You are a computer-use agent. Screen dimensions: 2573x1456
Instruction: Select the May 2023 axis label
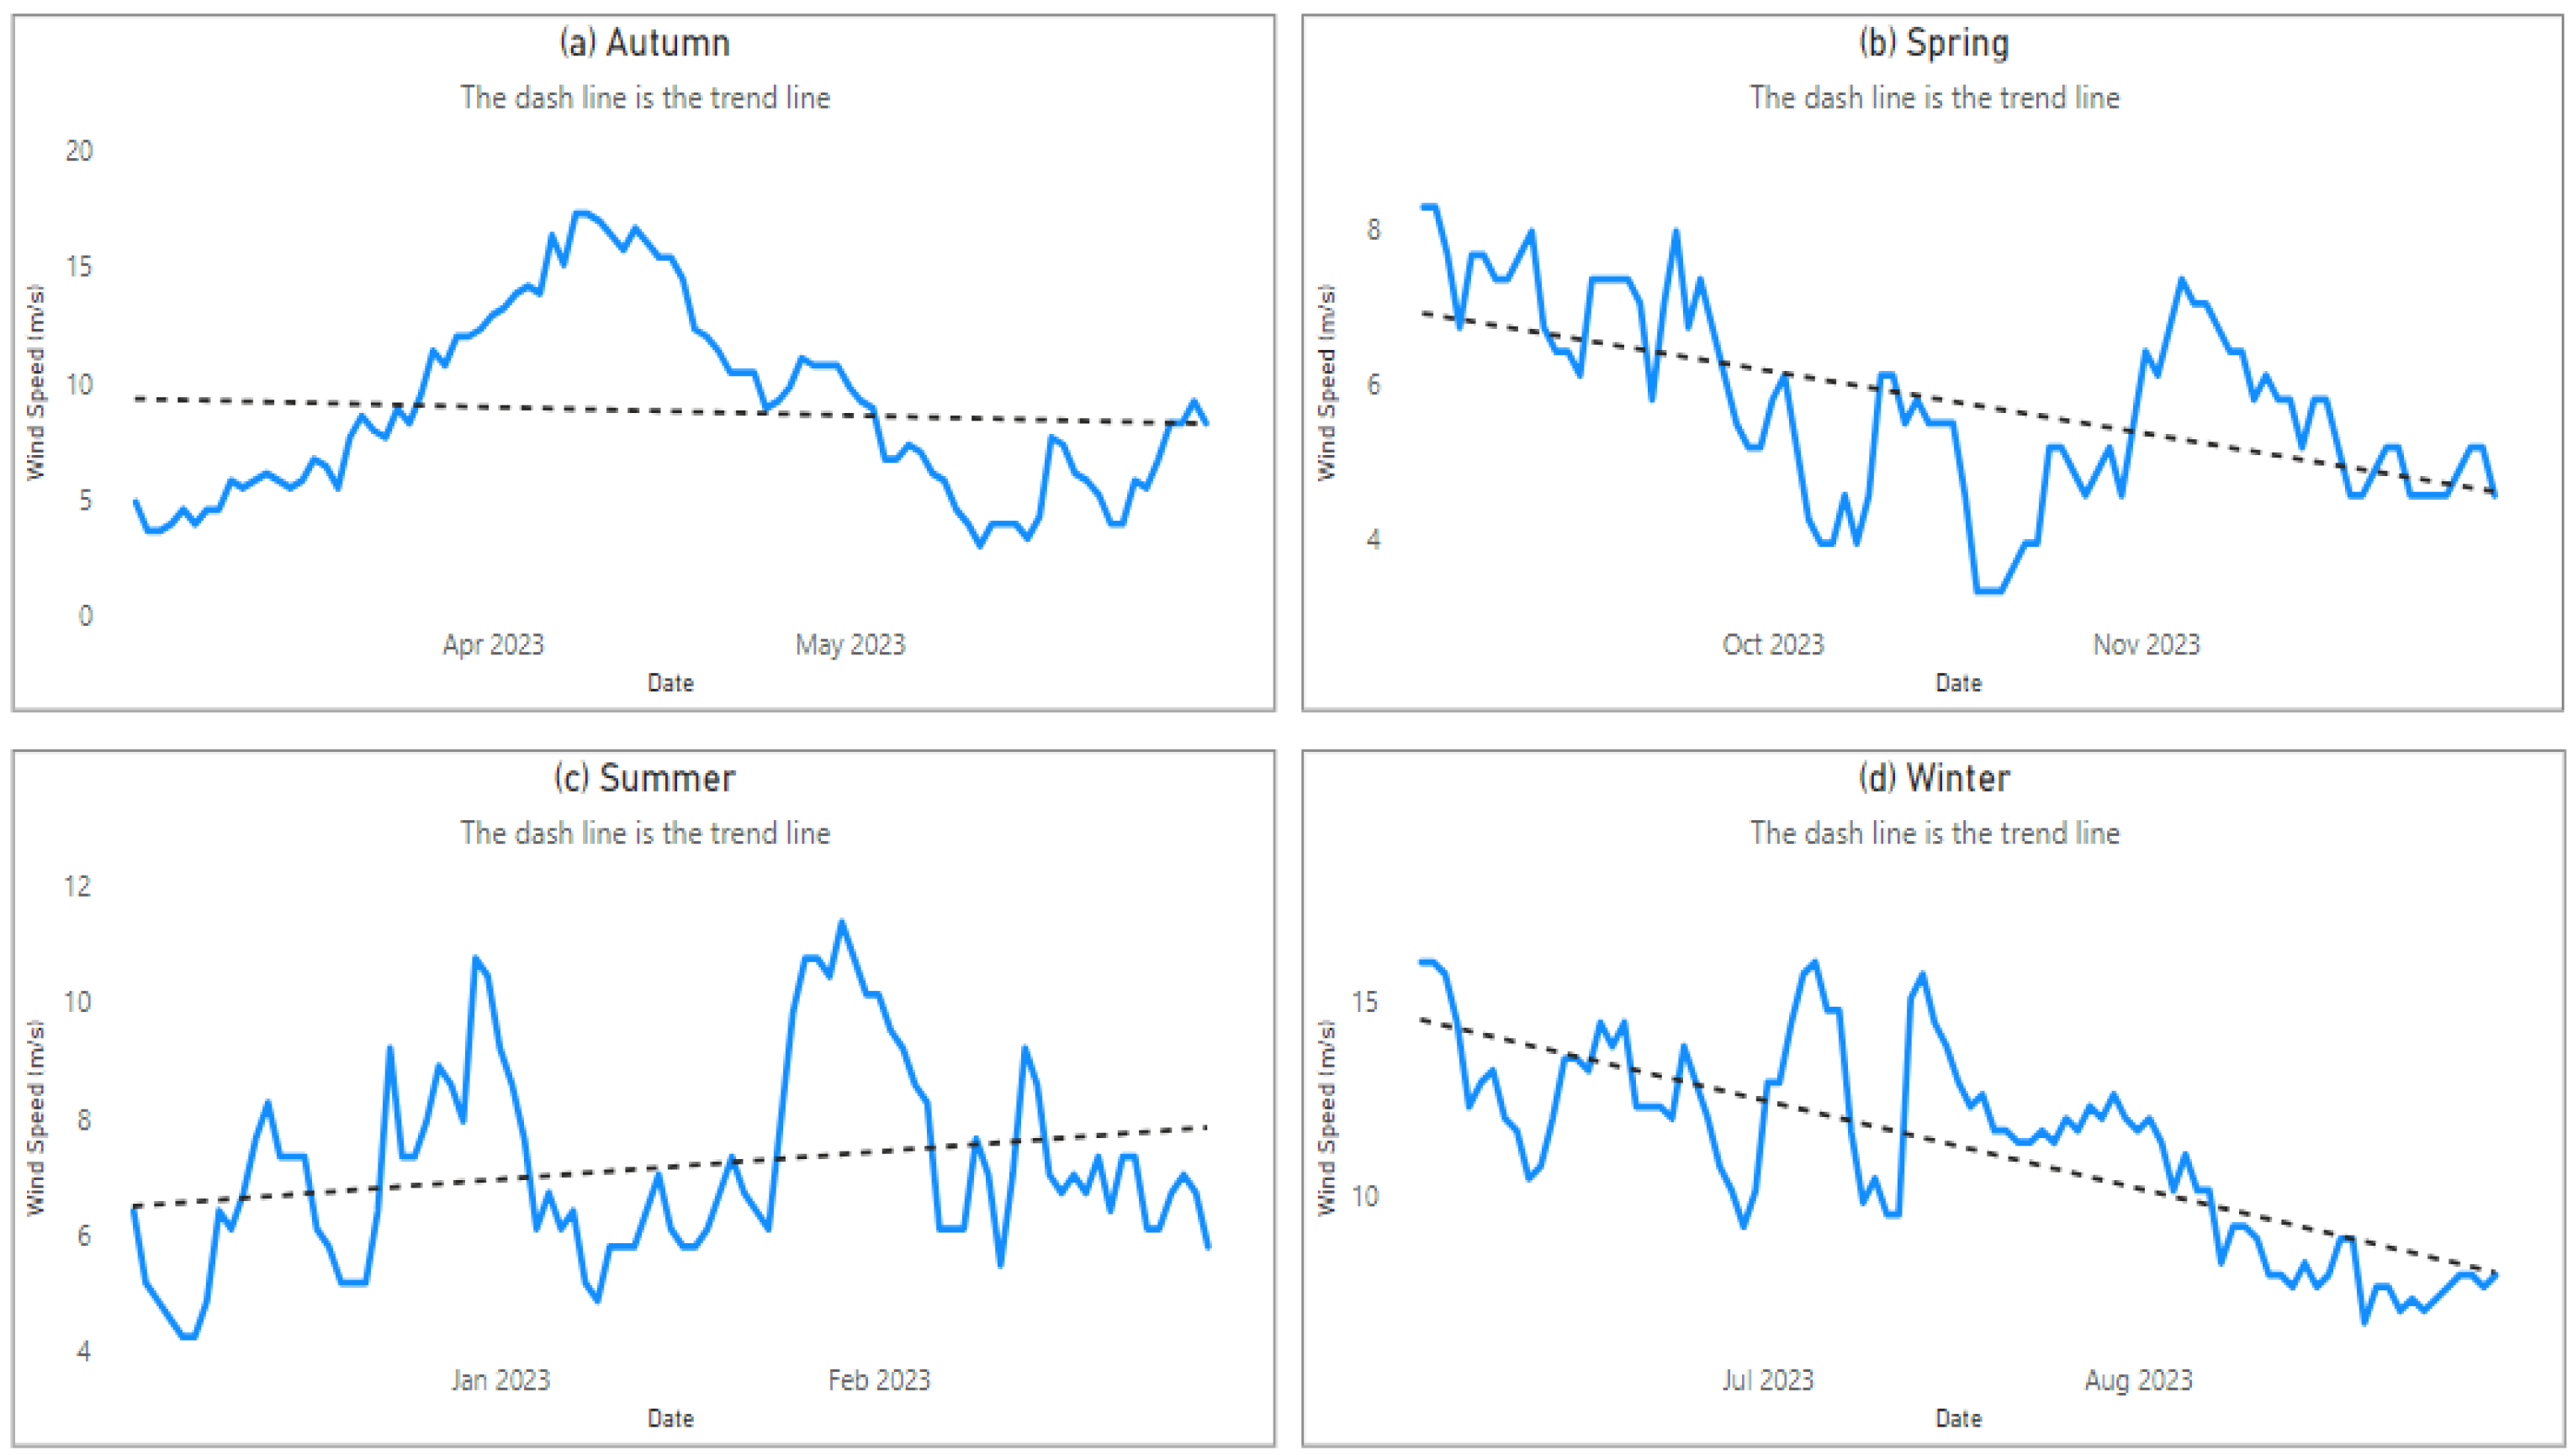tap(850, 644)
